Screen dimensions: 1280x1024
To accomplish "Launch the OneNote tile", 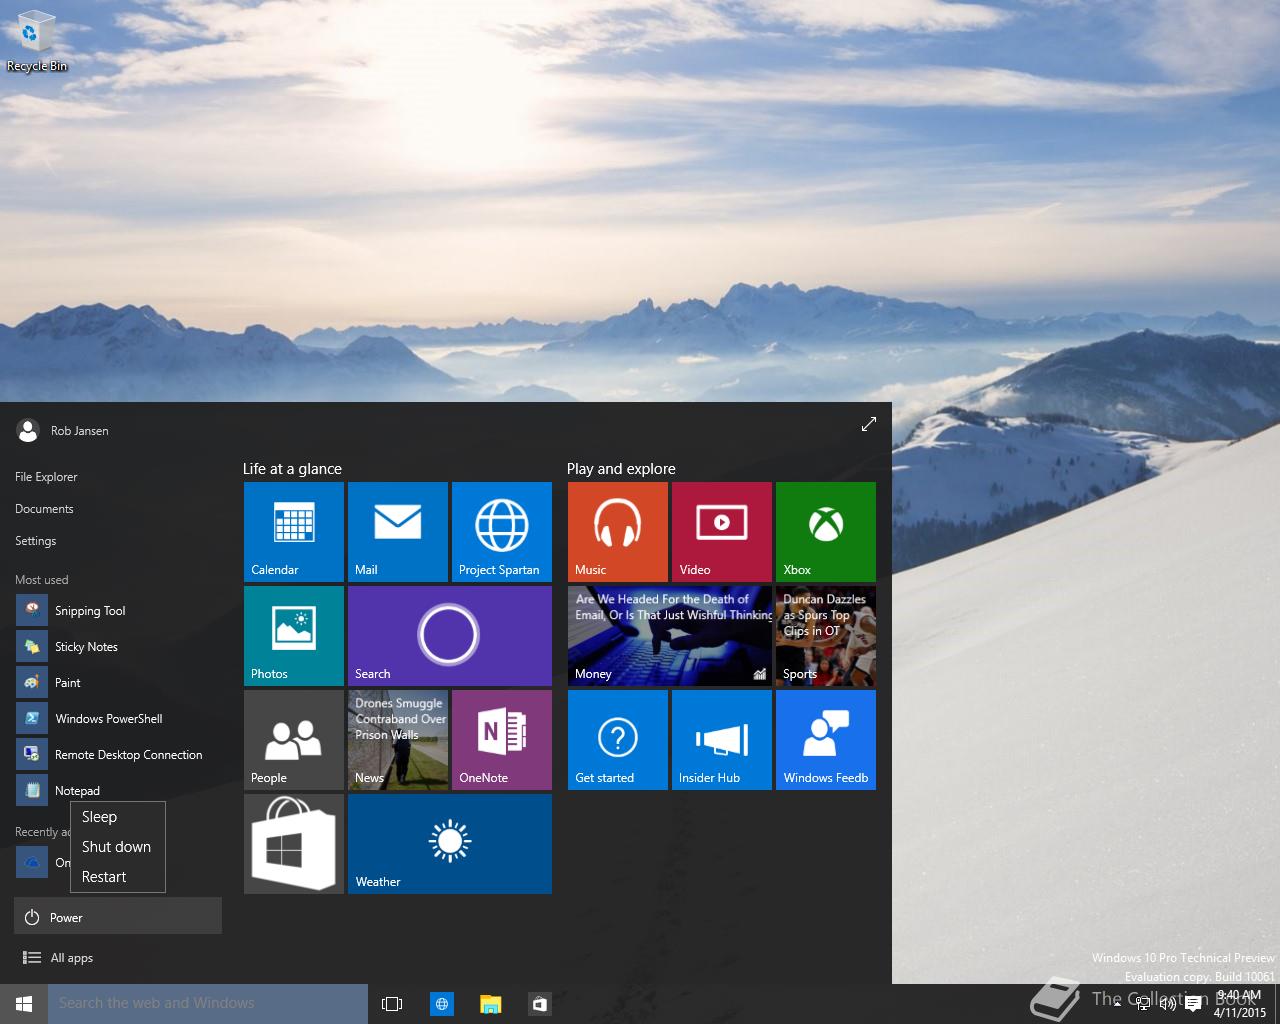I will pos(502,740).
